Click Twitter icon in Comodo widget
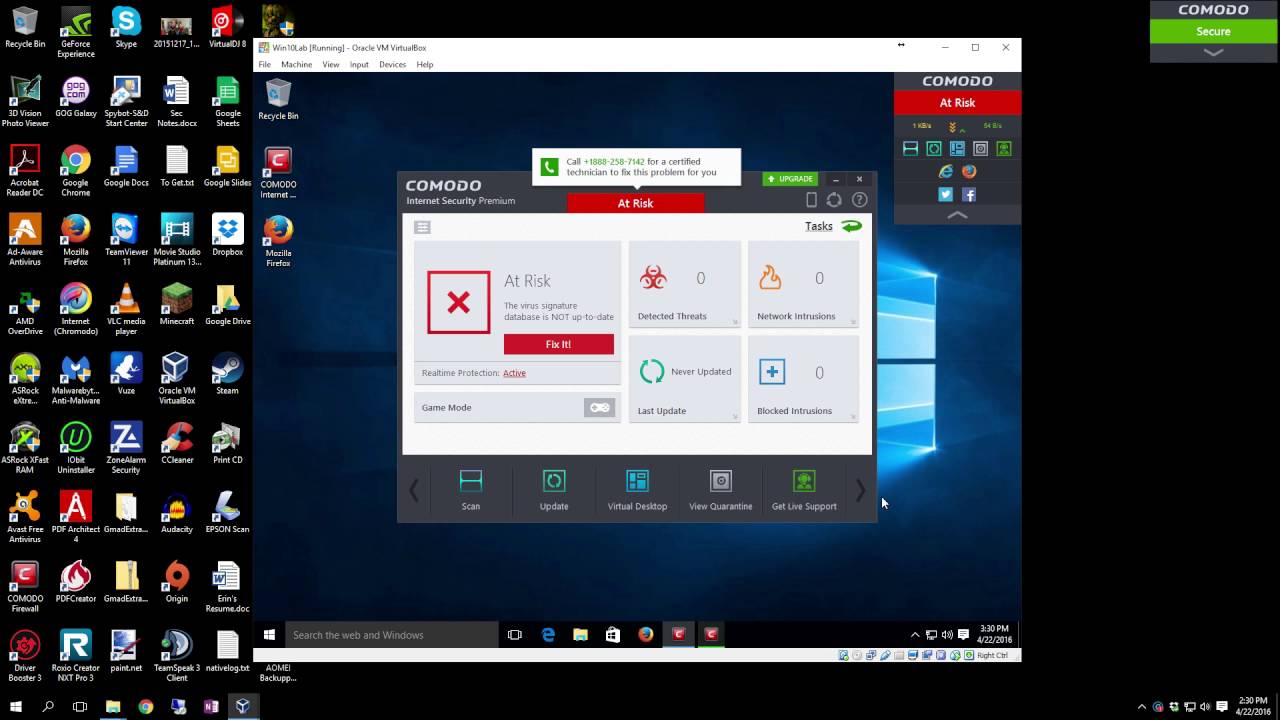 946,195
